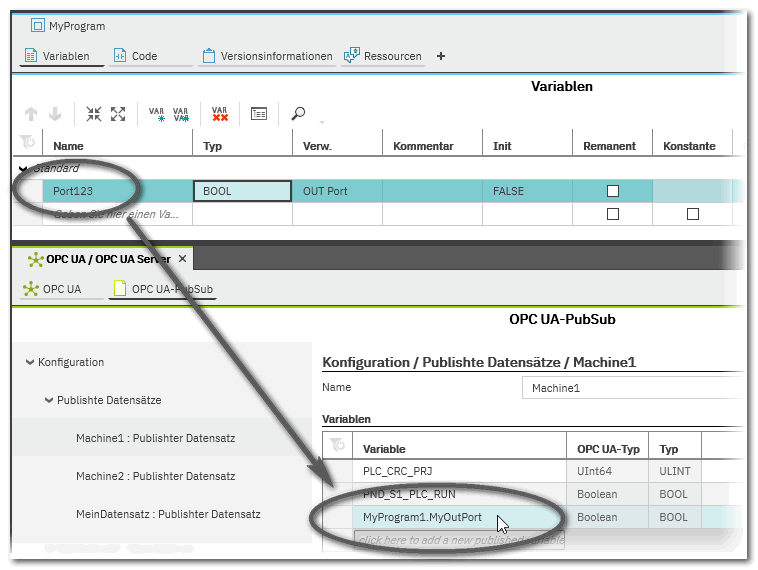Close the OPC UA Server tab
The image size is (758, 570).
(182, 259)
